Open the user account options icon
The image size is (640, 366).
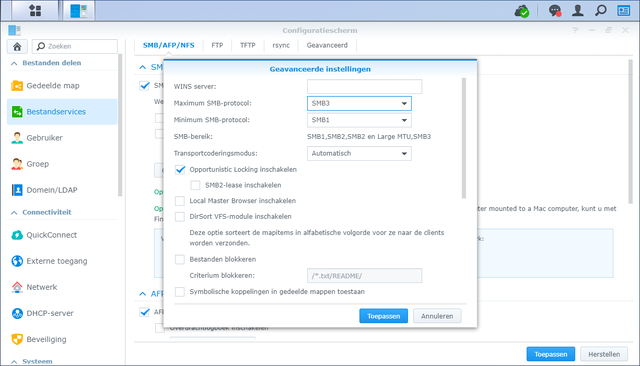[578, 11]
